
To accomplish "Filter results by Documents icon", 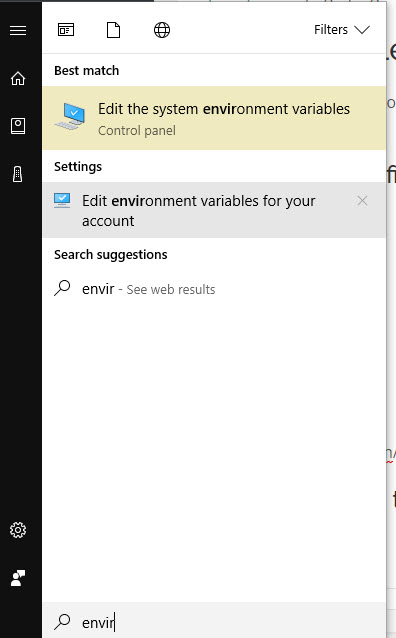I will (x=114, y=30).
